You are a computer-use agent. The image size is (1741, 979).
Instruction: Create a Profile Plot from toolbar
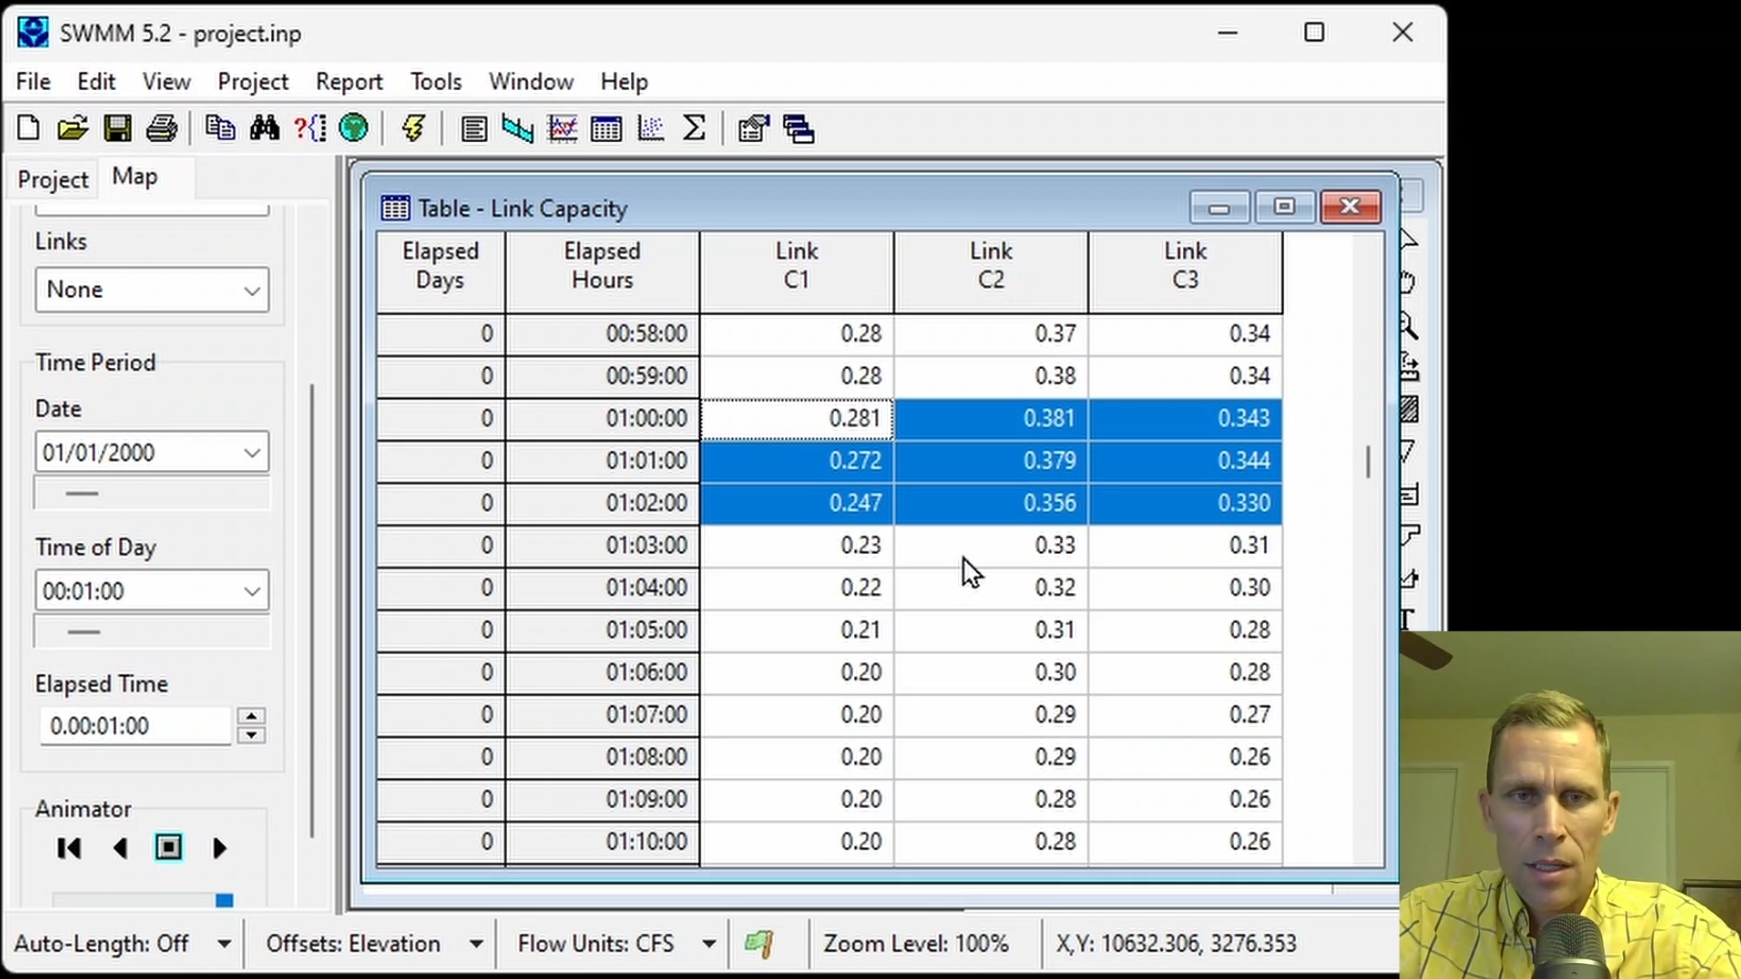tap(518, 128)
